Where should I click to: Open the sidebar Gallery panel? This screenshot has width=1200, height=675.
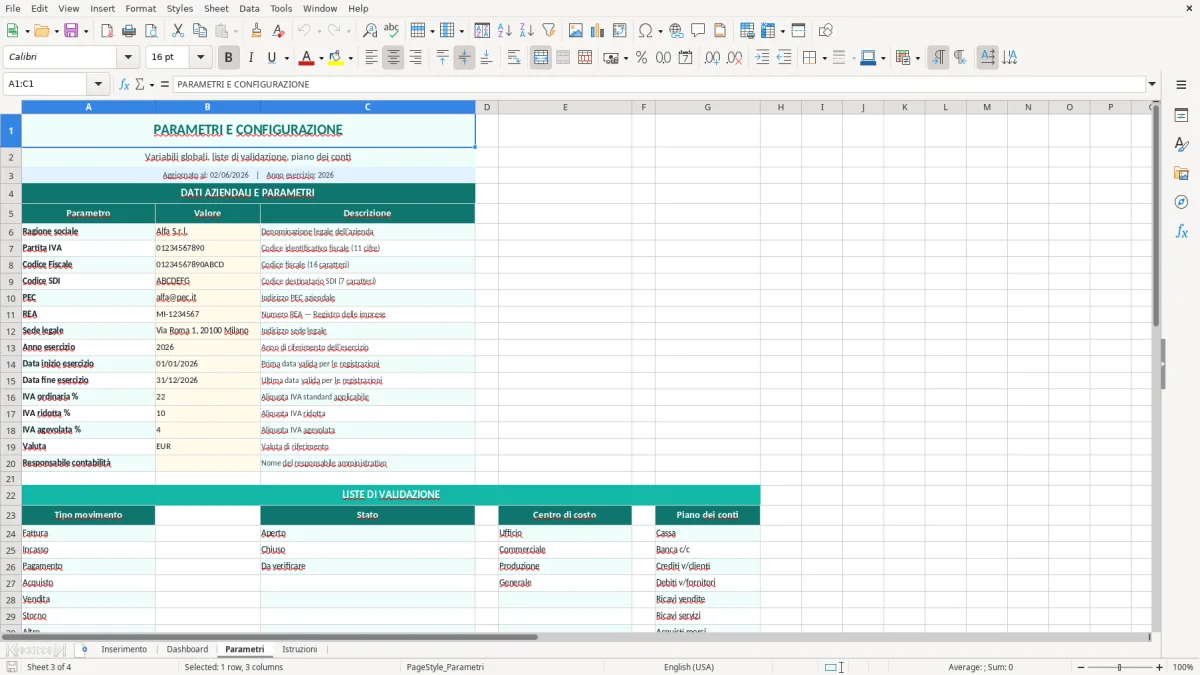[1181, 174]
